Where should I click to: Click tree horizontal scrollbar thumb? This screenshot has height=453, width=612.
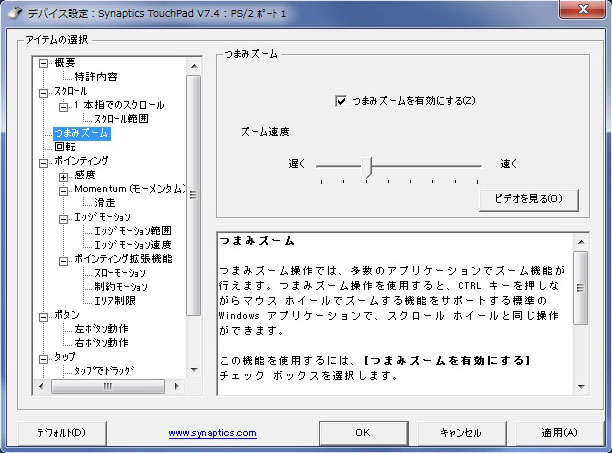click(108, 386)
